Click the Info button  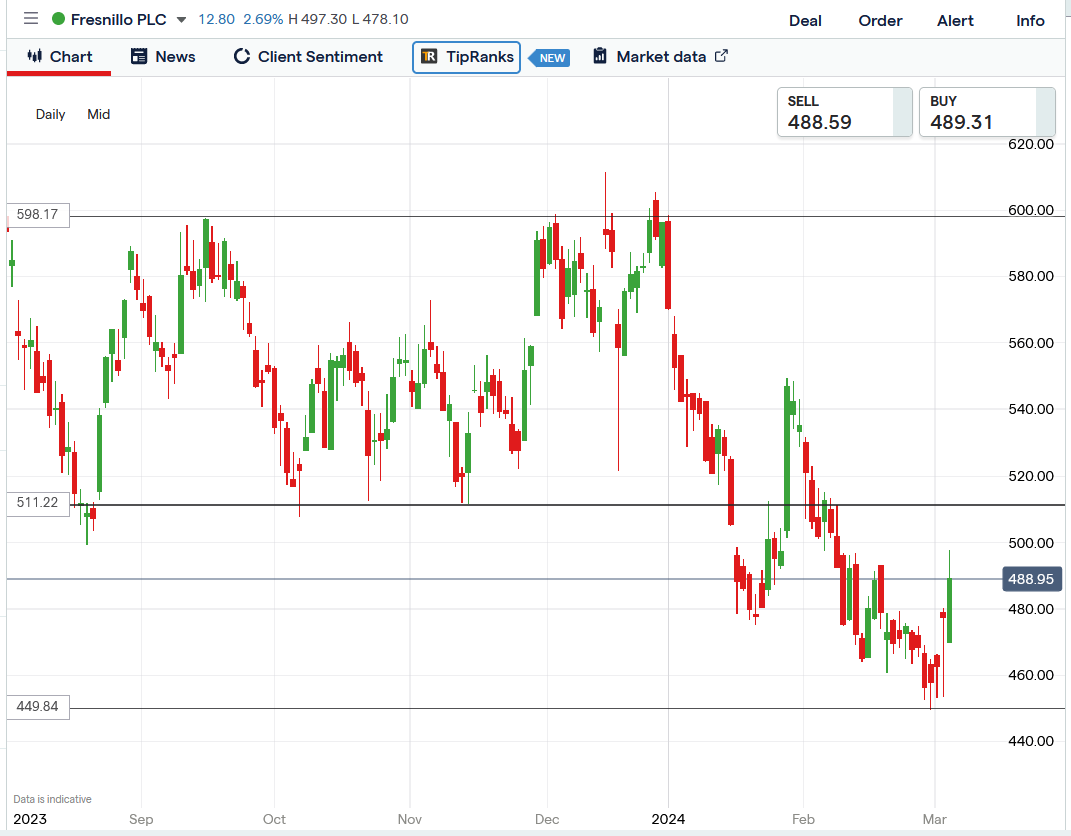(1030, 21)
